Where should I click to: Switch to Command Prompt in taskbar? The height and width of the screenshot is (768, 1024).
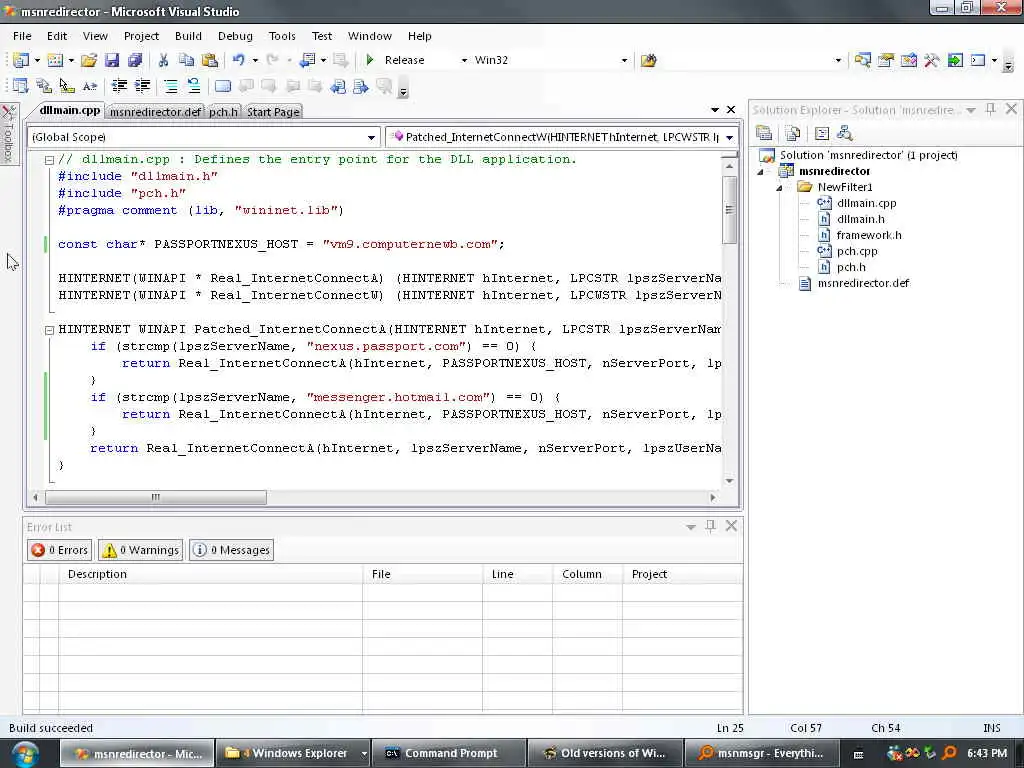(449, 753)
